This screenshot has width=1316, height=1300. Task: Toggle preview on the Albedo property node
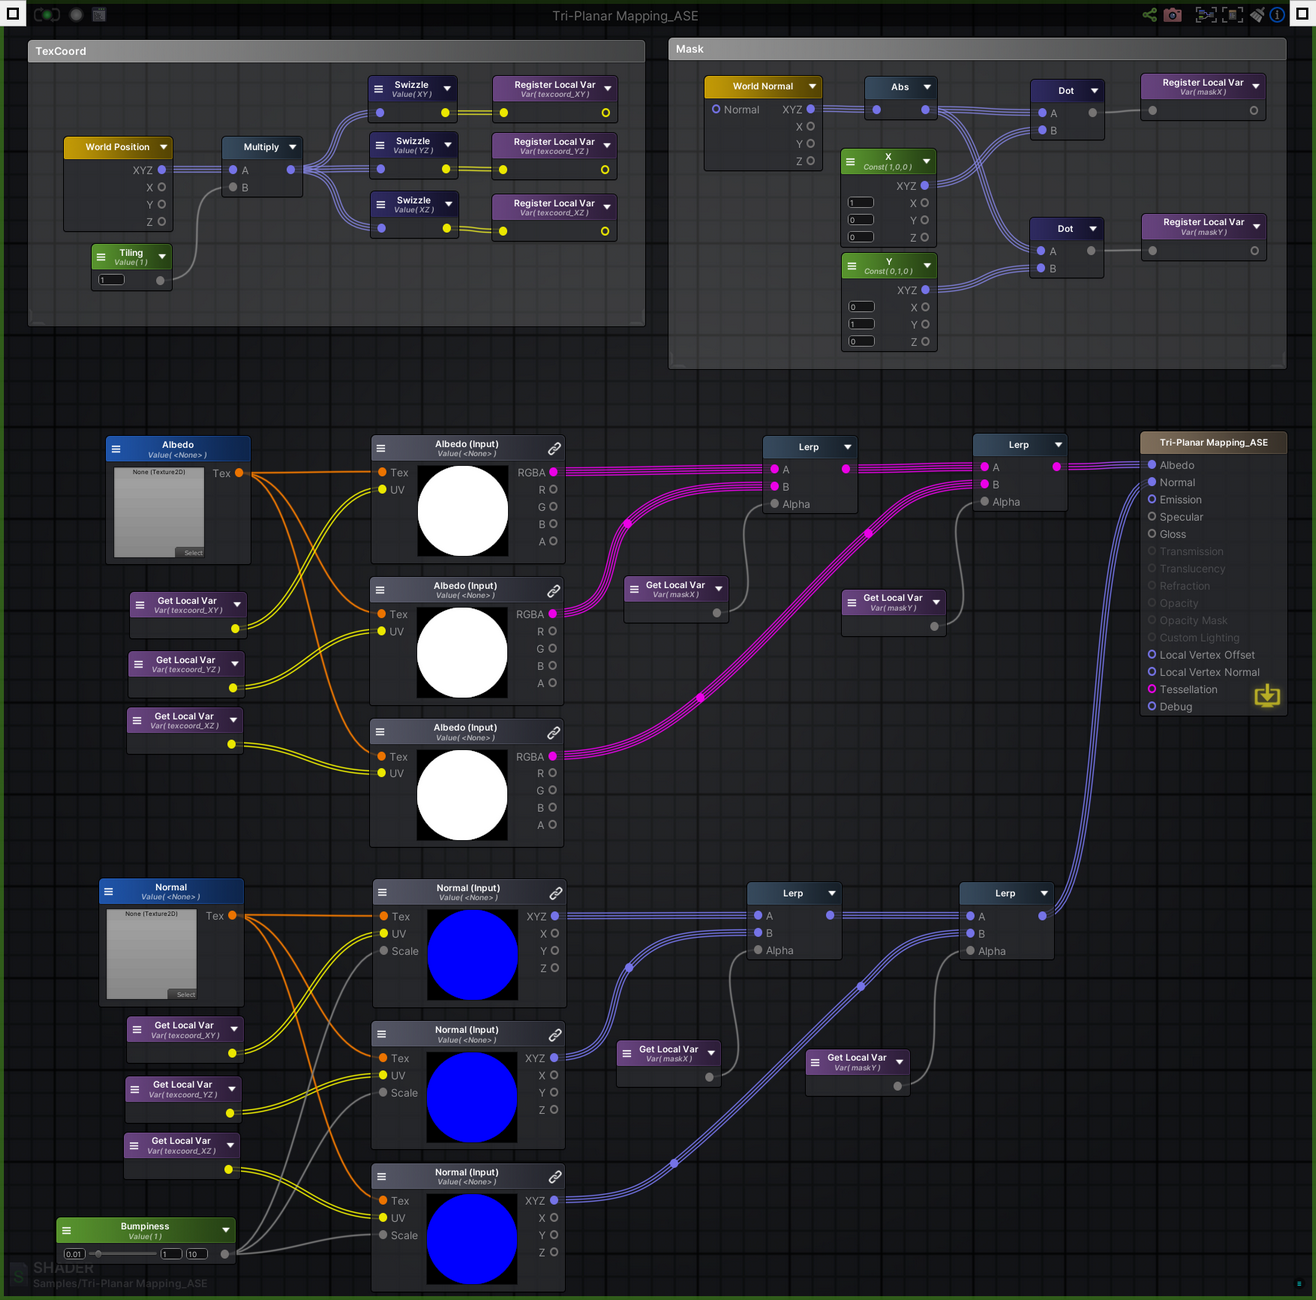114,448
